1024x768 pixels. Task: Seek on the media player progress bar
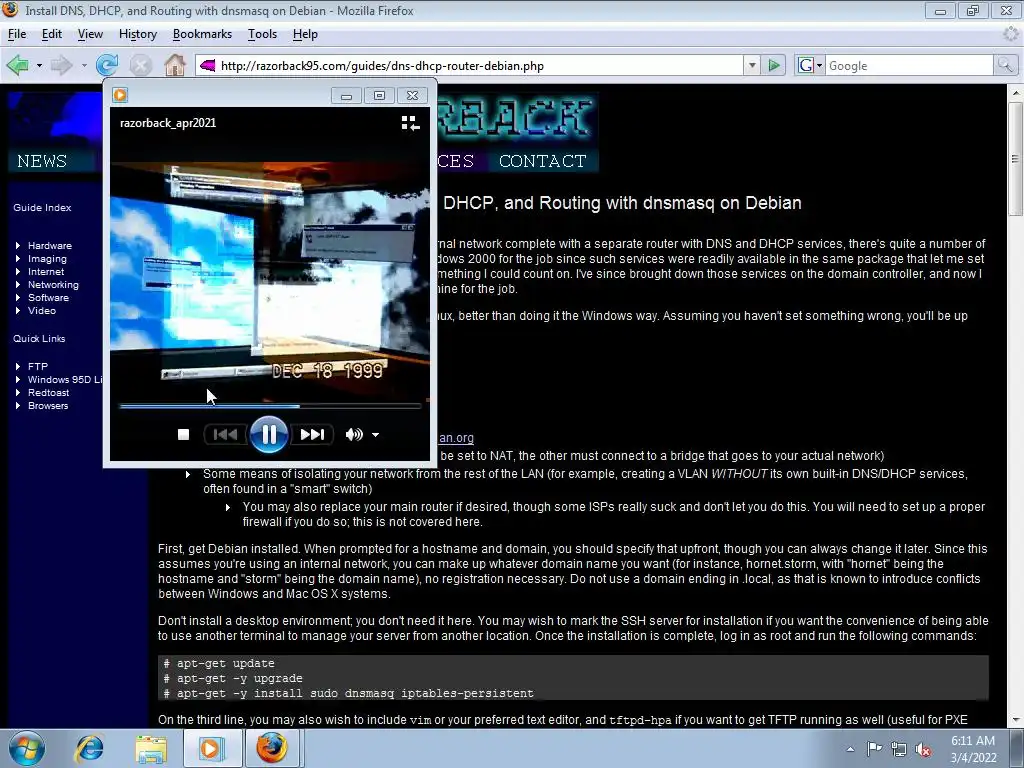click(270, 406)
